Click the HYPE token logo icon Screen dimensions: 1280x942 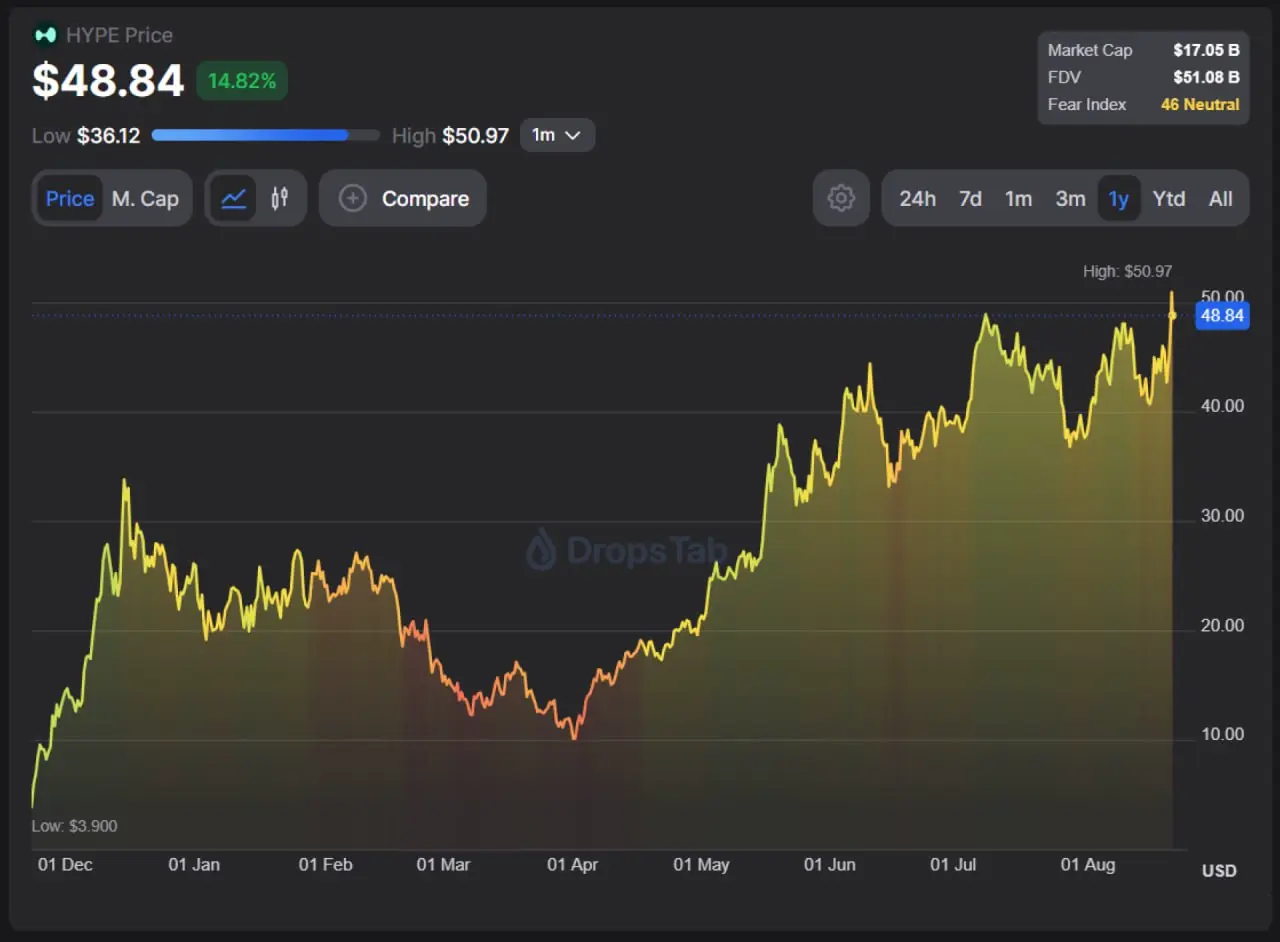(x=45, y=35)
